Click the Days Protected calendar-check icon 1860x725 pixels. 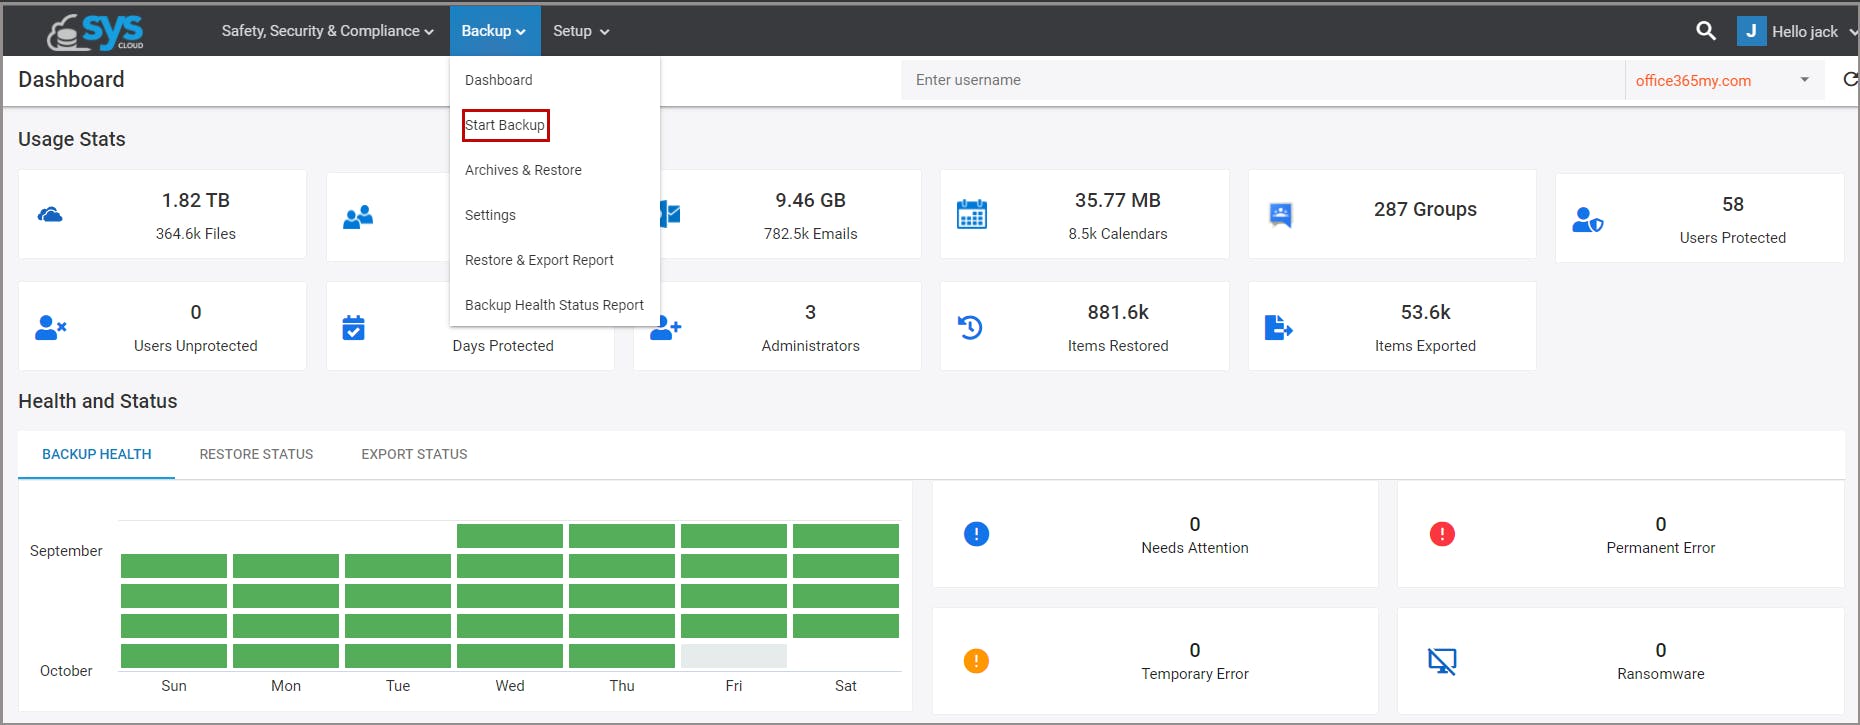coord(354,327)
